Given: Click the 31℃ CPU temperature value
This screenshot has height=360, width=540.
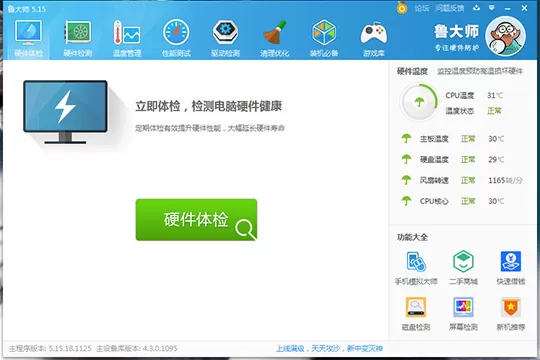Looking at the screenshot, I should point(495,95).
